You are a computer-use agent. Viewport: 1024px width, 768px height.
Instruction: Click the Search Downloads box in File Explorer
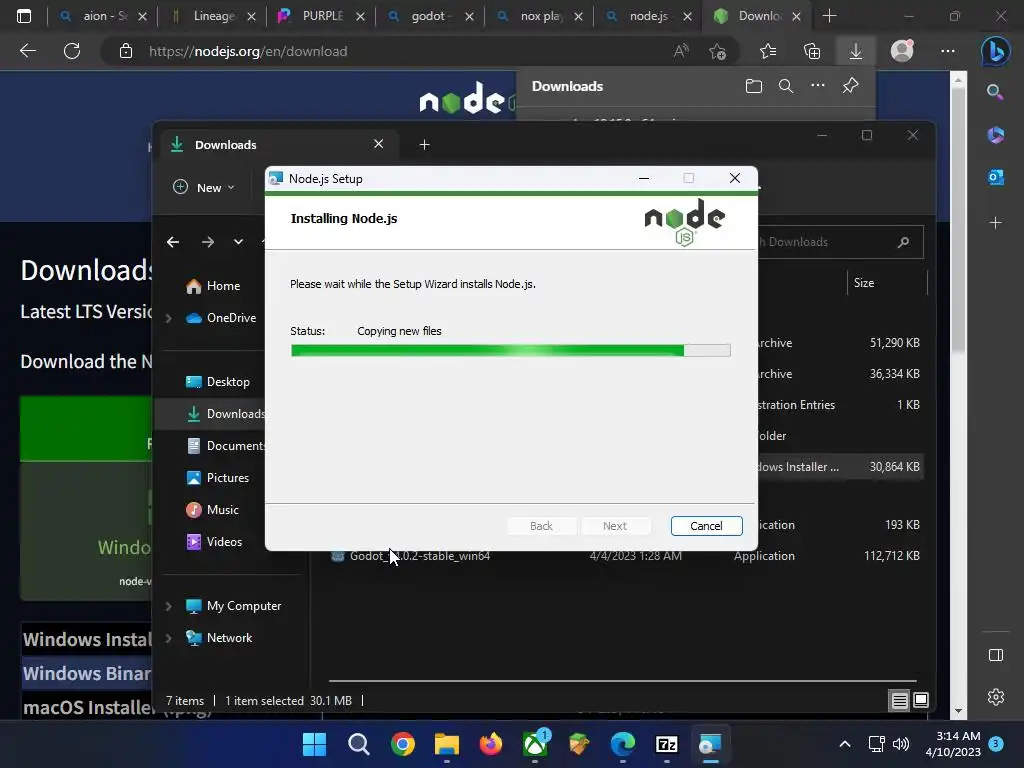[x=839, y=242]
